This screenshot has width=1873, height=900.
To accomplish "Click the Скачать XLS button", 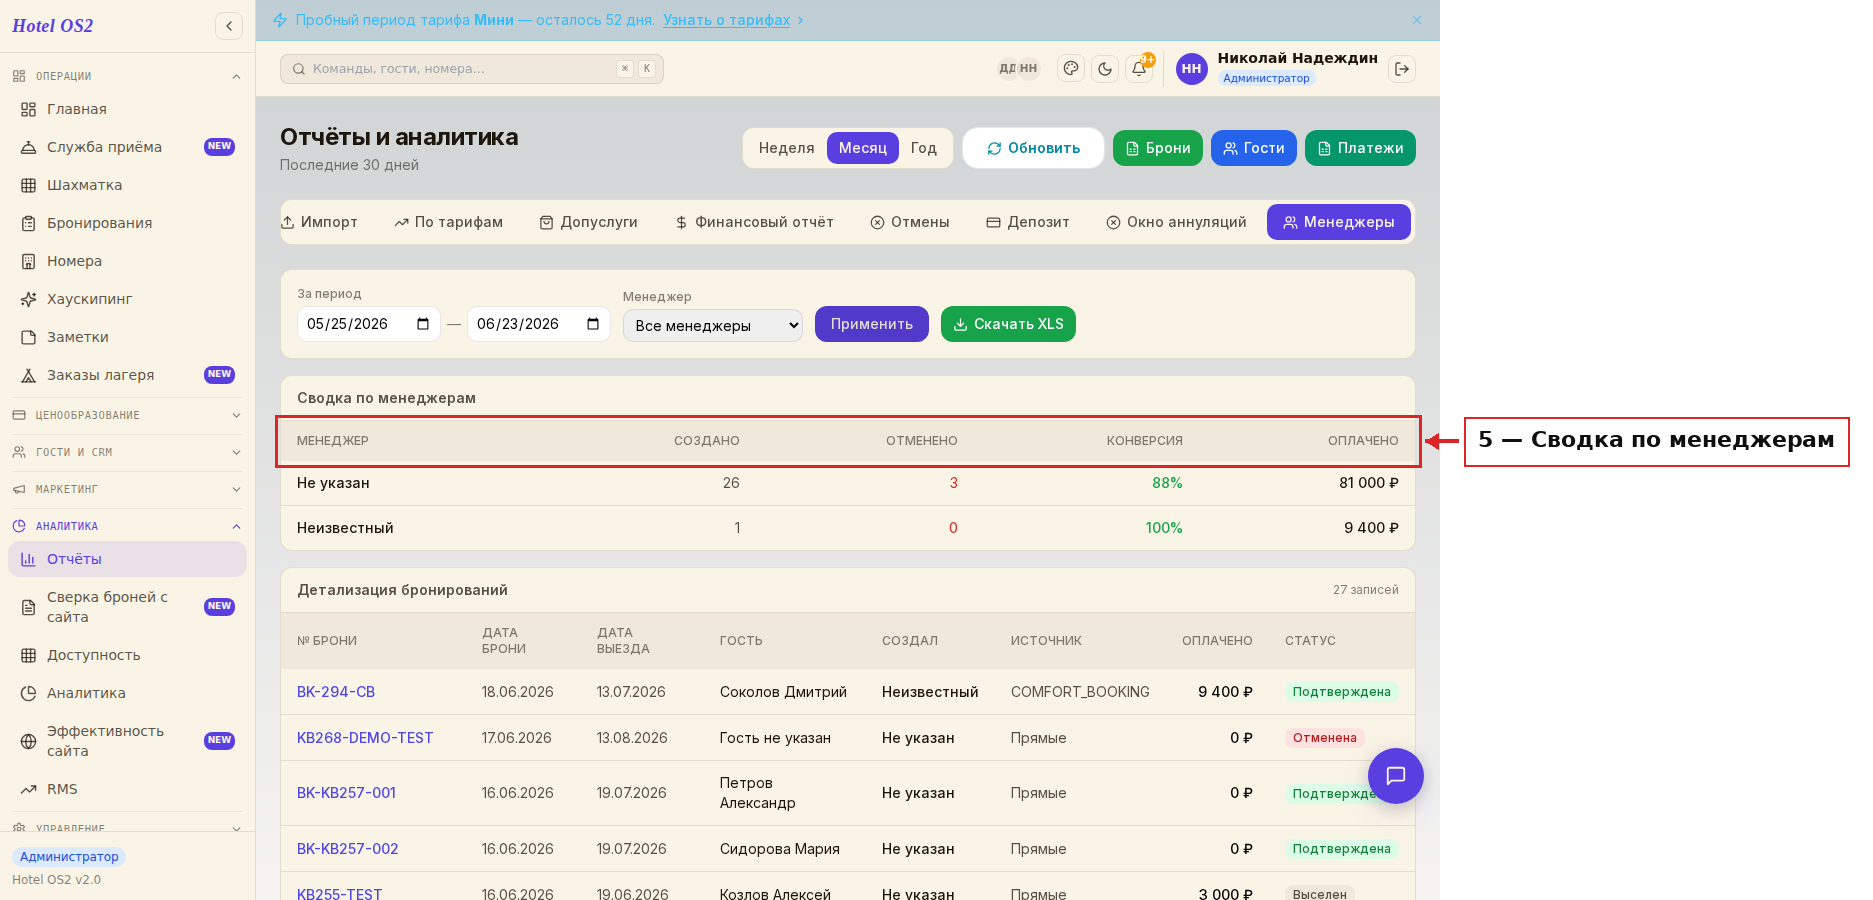I will point(1008,324).
